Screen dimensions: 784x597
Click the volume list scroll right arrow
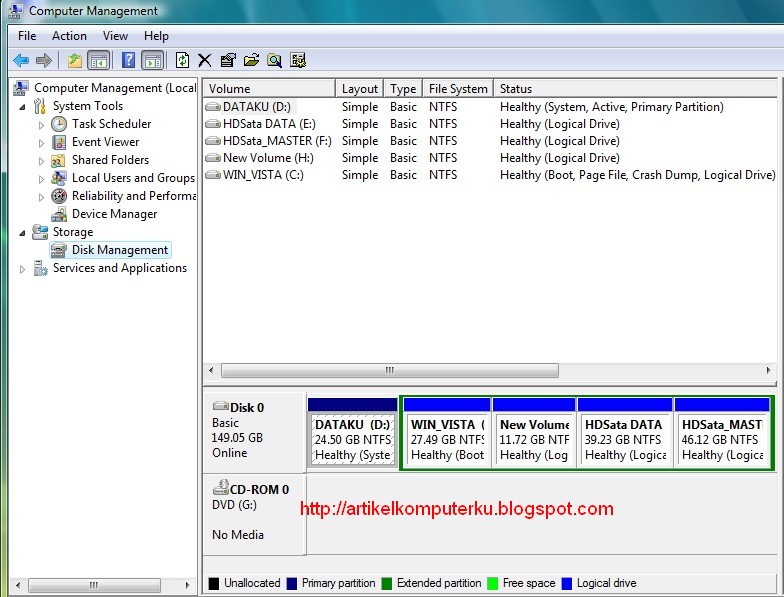tap(768, 370)
